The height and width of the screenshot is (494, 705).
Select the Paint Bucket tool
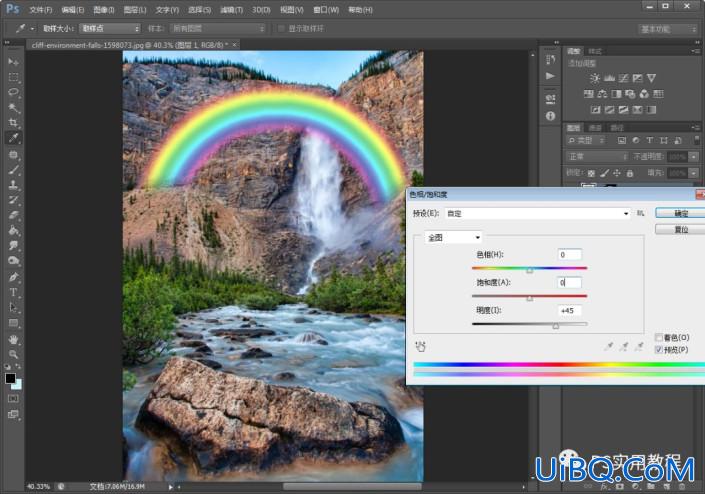pyautogui.click(x=13, y=231)
